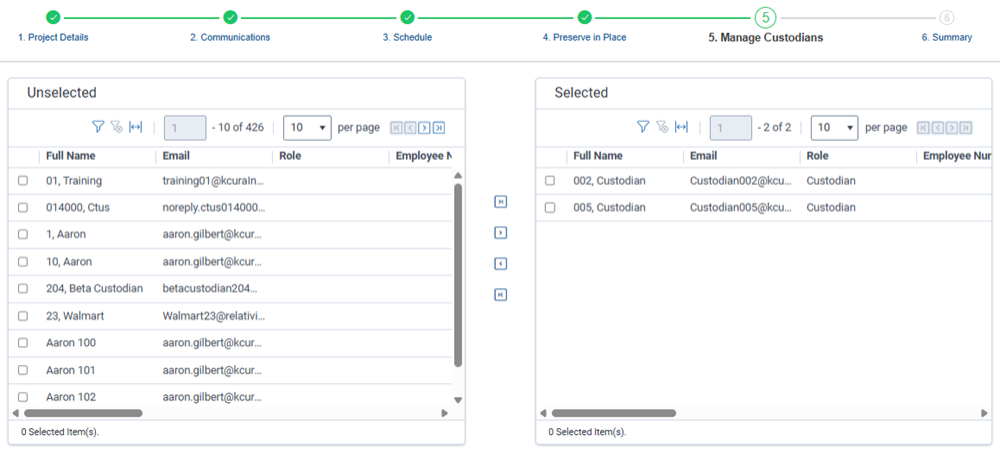Clear filters icon in Unselected panel
1000x455 pixels.
point(116,127)
